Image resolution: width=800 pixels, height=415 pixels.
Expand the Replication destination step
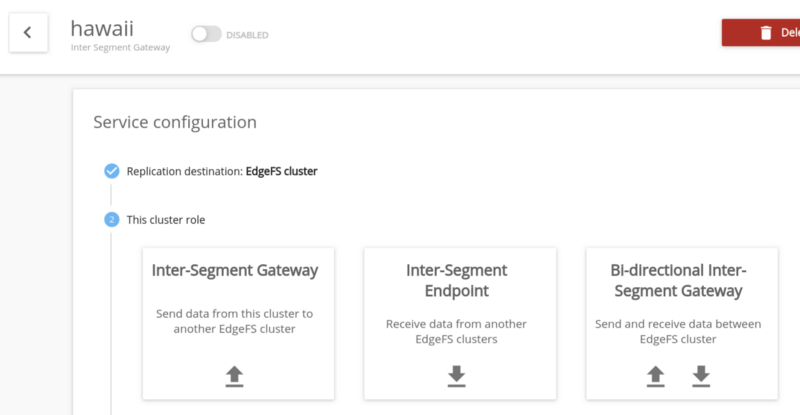pos(221,171)
